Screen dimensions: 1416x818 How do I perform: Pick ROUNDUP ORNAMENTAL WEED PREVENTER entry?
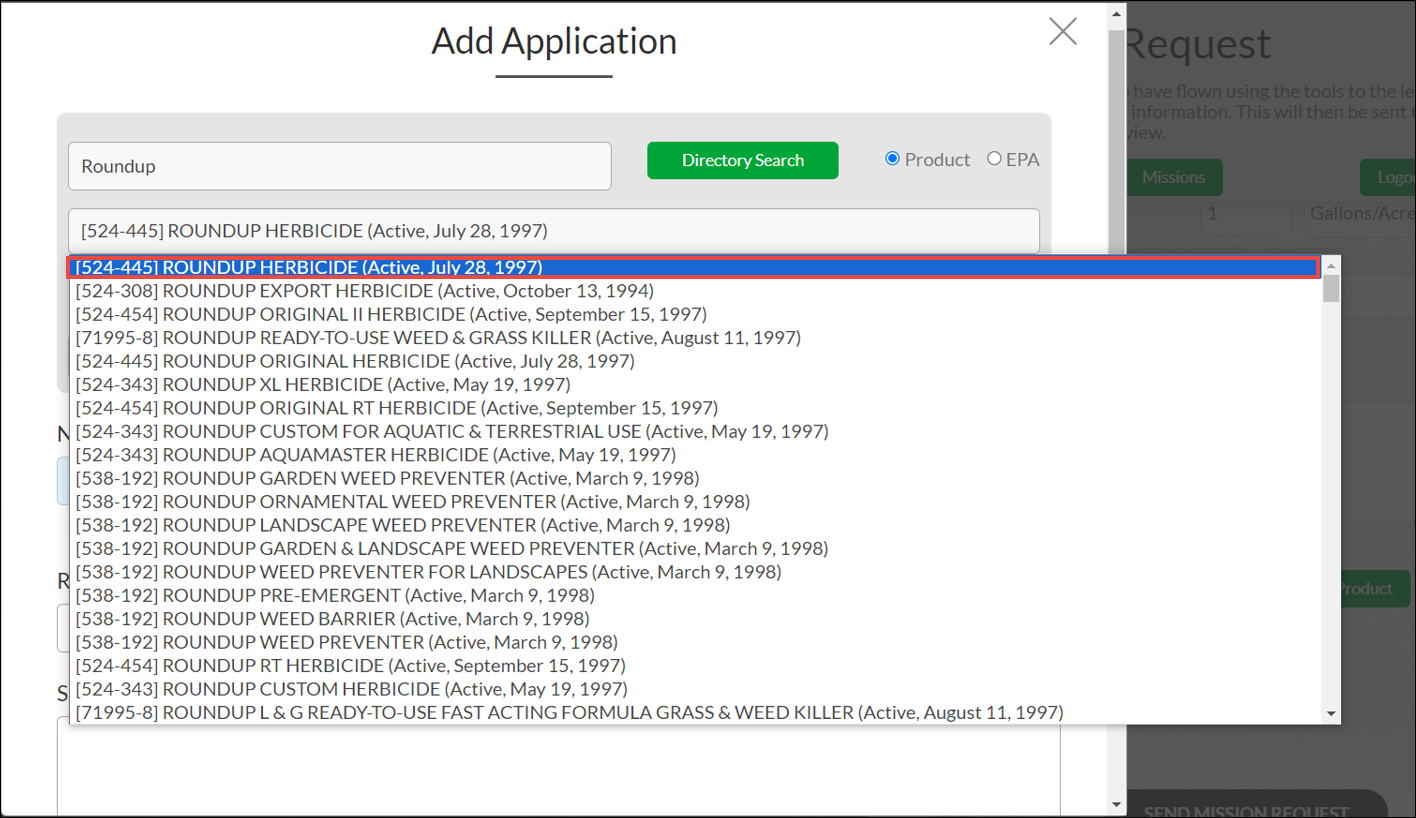pyautogui.click(x=695, y=502)
